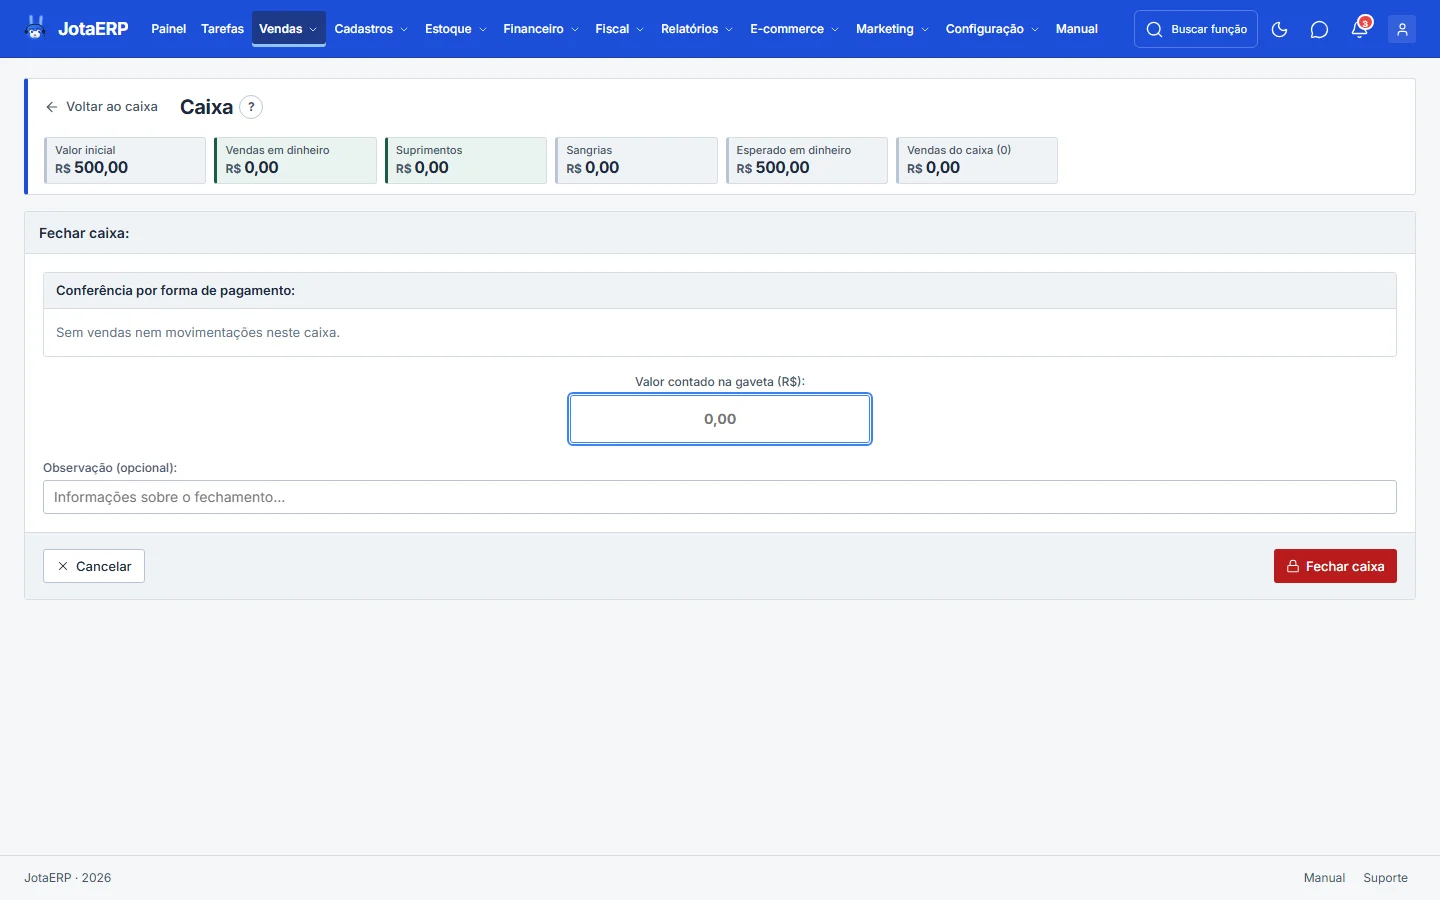The height and width of the screenshot is (900, 1440).
Task: Click the Voltar ao caixa link
Action: coord(102,107)
